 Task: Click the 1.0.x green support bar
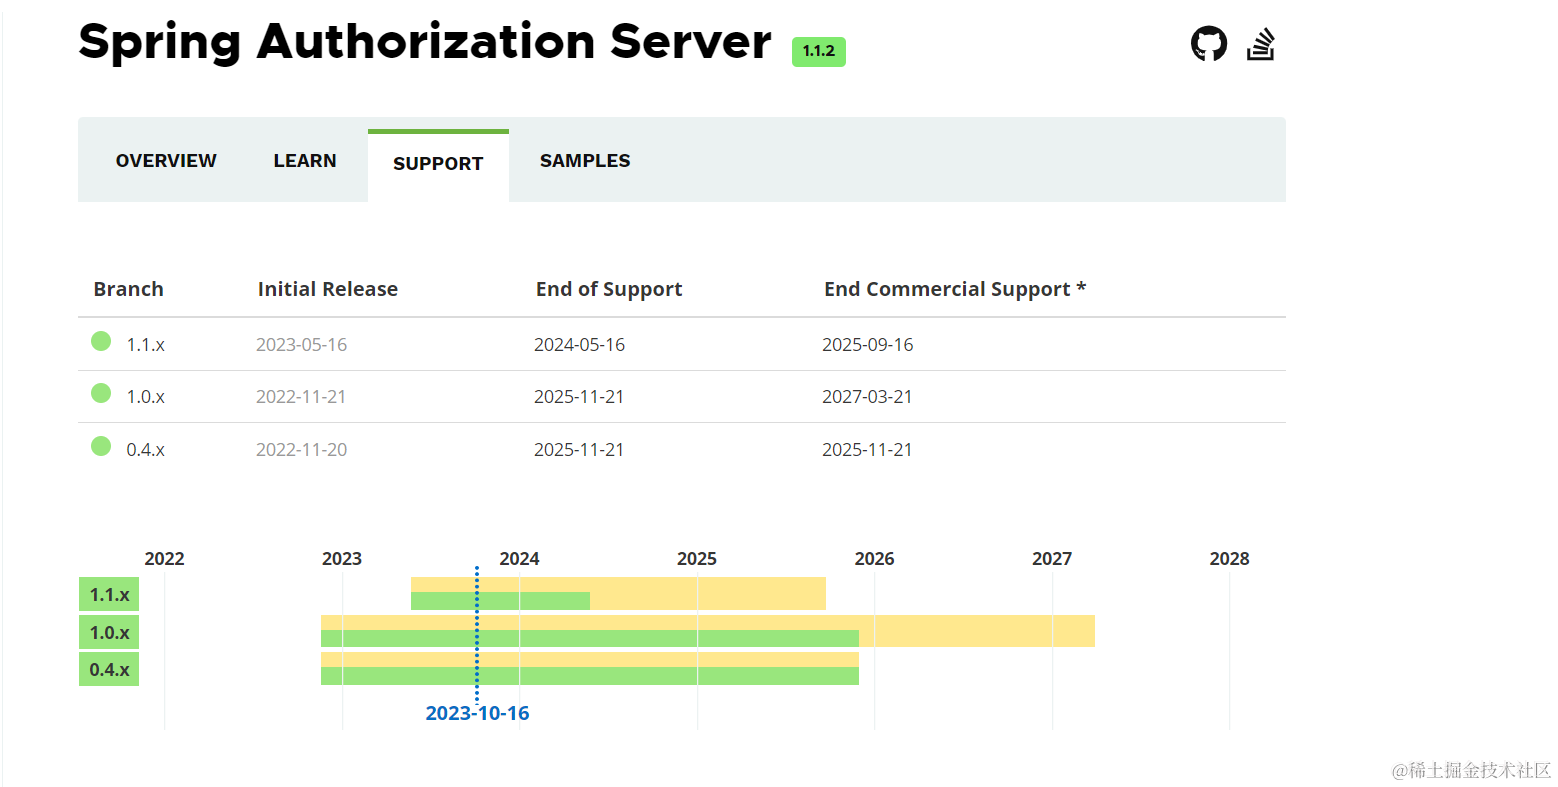pos(590,638)
